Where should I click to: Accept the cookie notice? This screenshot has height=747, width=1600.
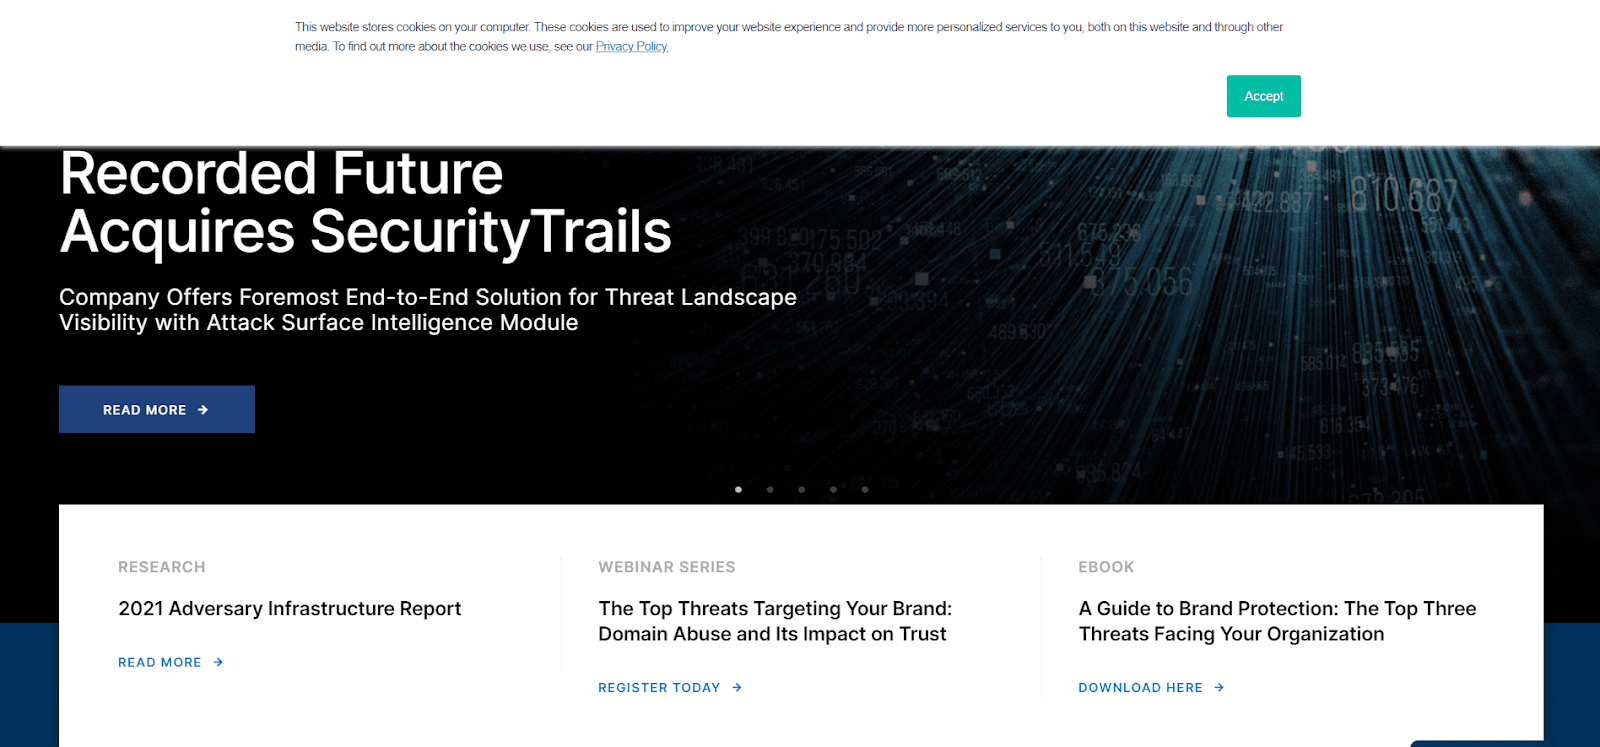[1263, 96]
